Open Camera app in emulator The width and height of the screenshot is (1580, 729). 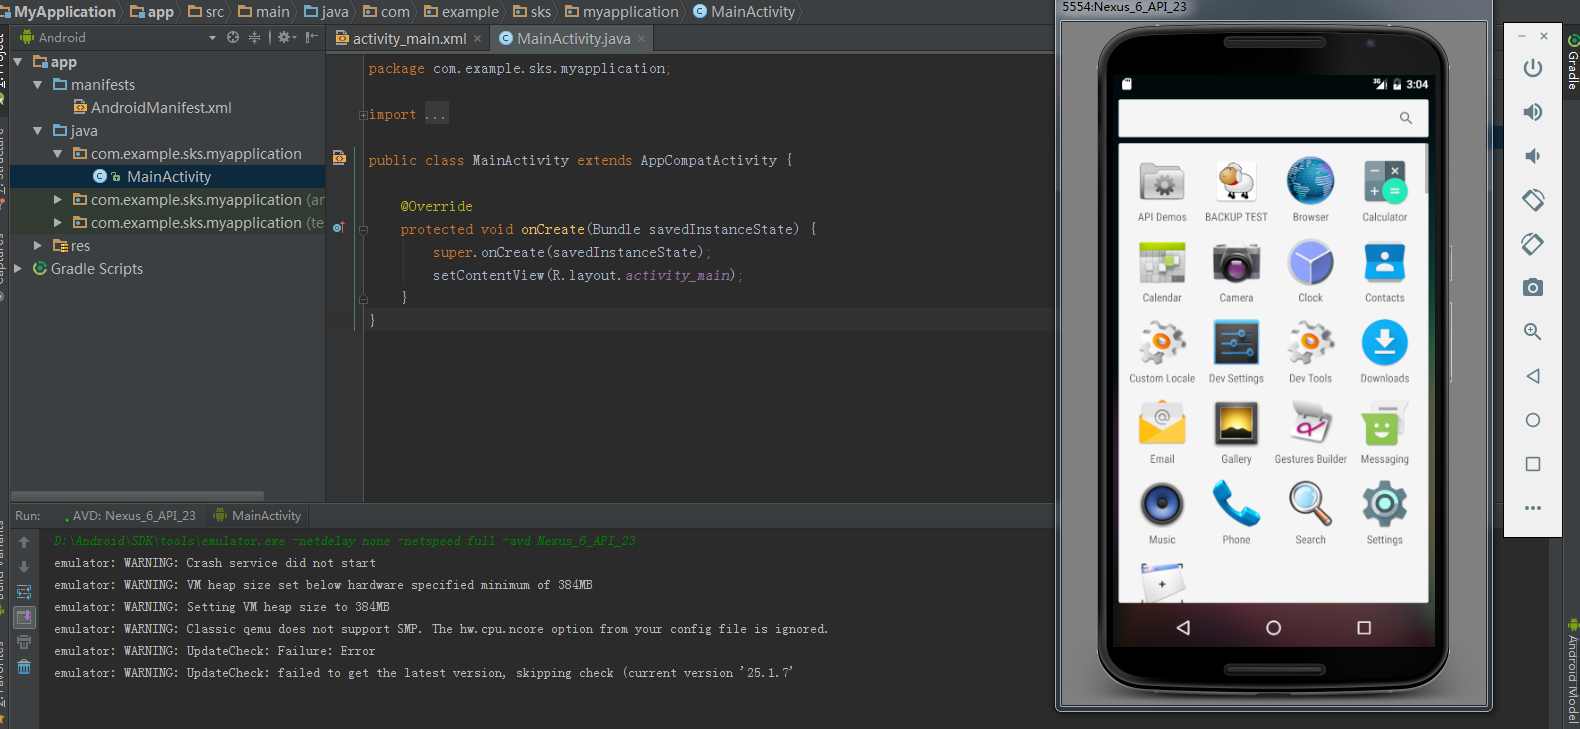1236,271
